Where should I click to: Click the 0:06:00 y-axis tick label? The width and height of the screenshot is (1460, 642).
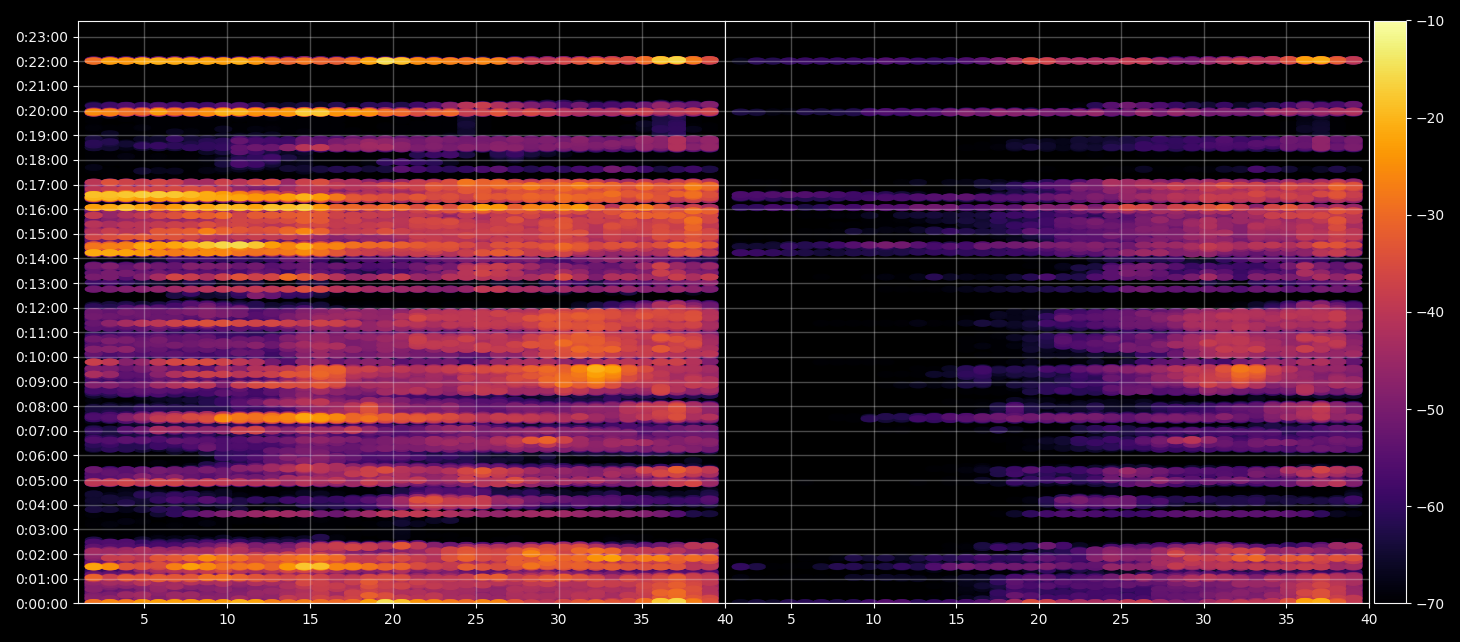pyautogui.click(x=42, y=456)
